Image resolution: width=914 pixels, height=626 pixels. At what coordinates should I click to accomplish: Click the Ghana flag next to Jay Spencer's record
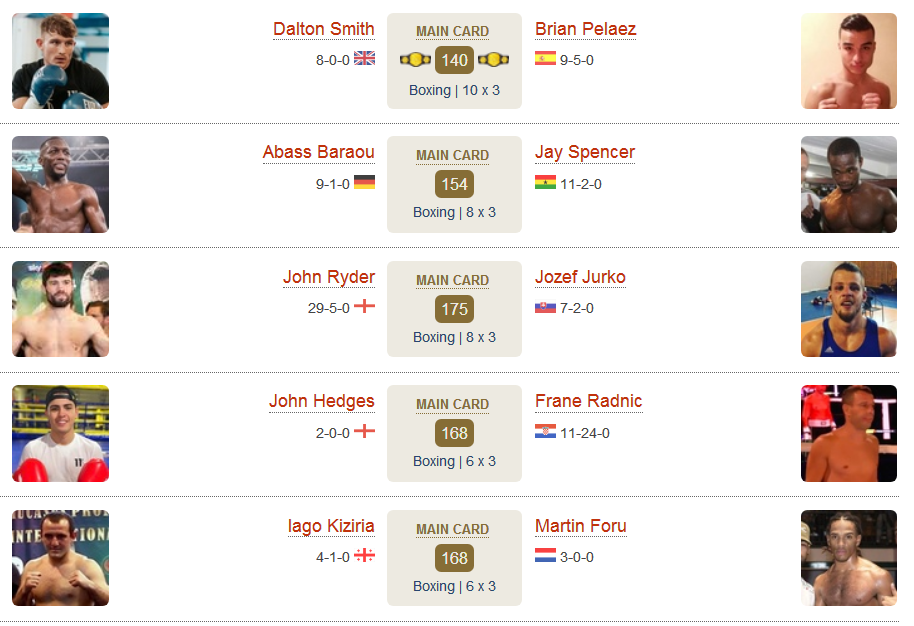(545, 182)
